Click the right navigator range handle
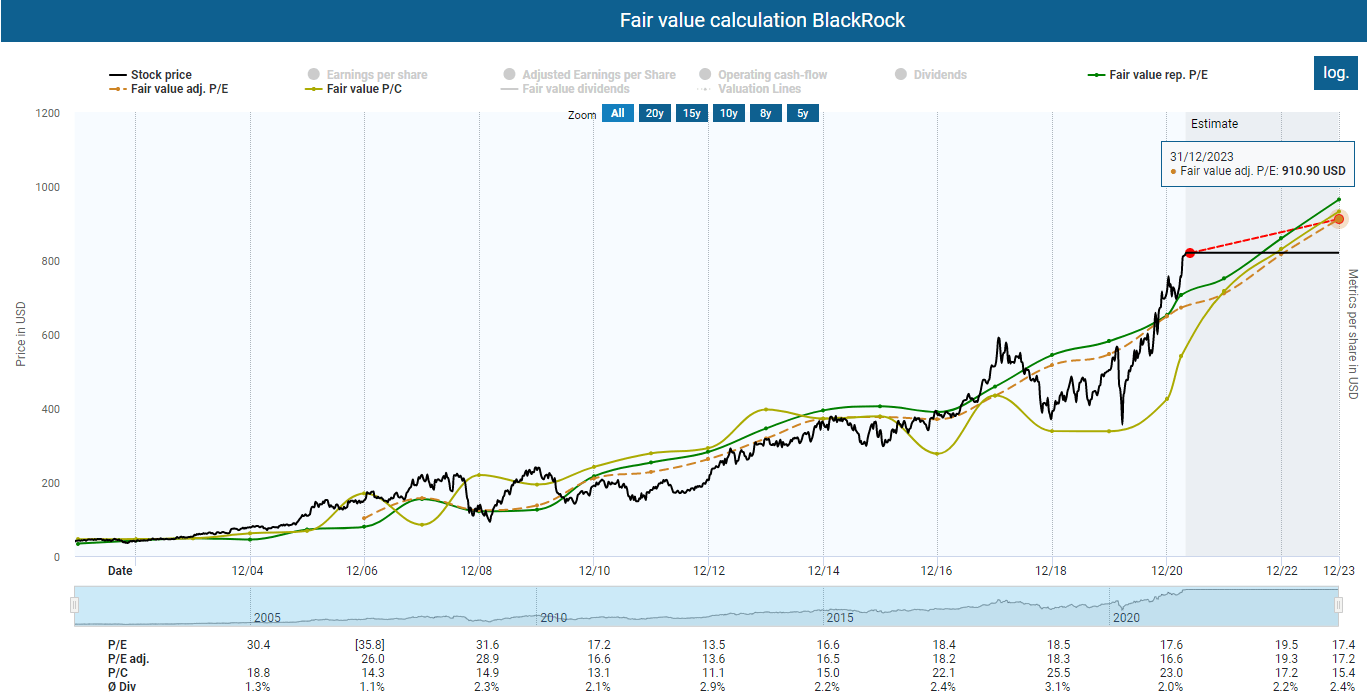 click(1341, 606)
